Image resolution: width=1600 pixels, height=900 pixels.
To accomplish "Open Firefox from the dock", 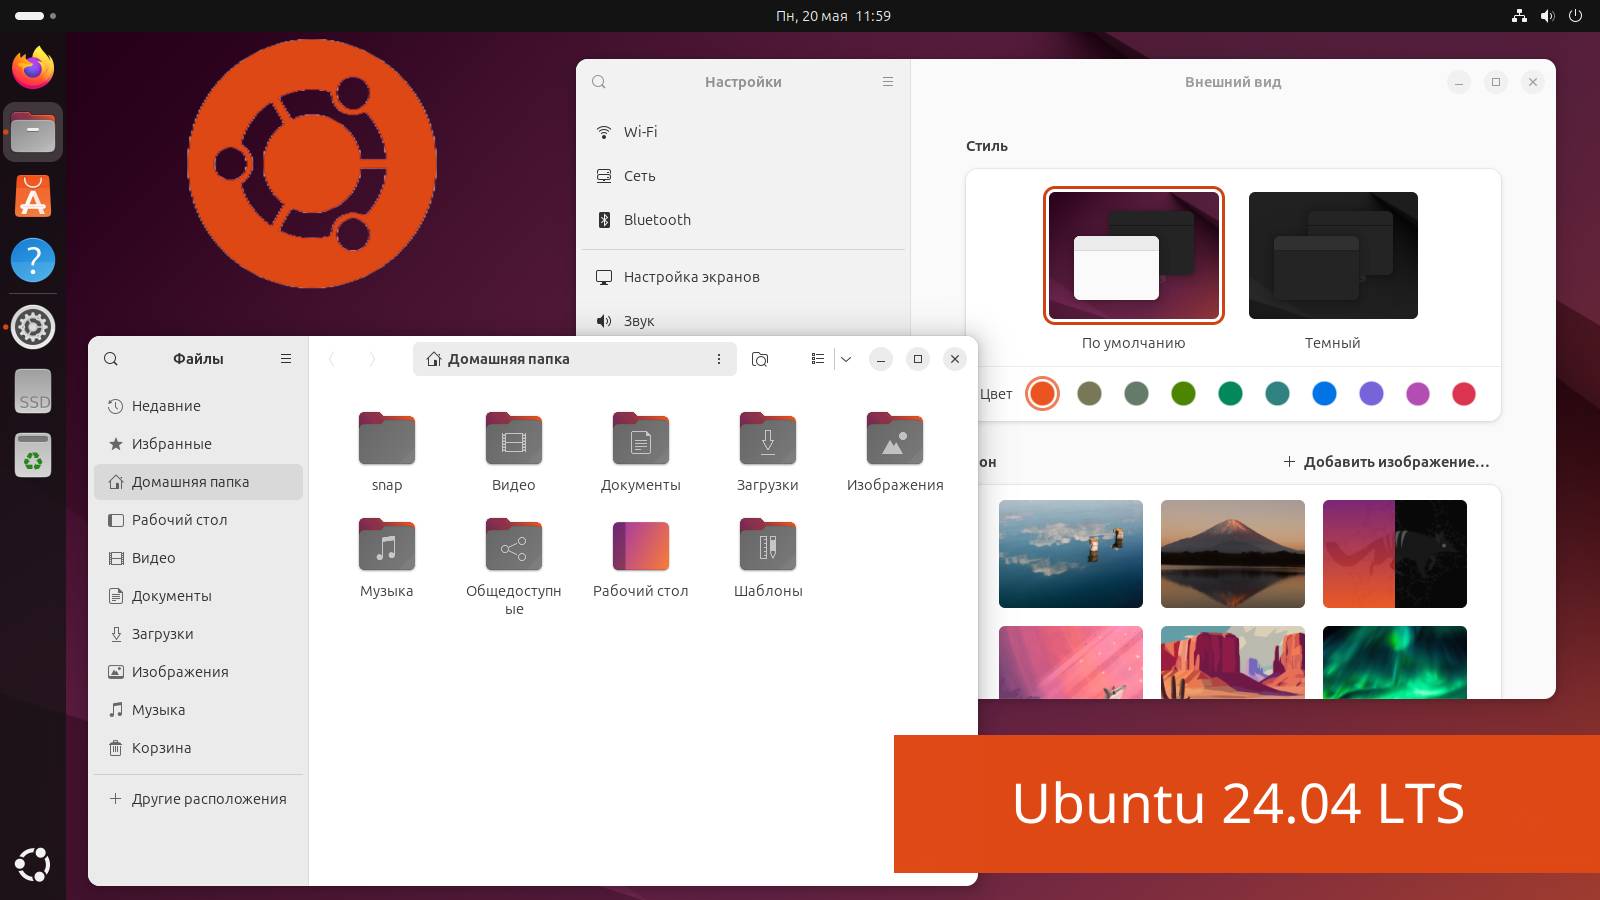I will [33, 67].
